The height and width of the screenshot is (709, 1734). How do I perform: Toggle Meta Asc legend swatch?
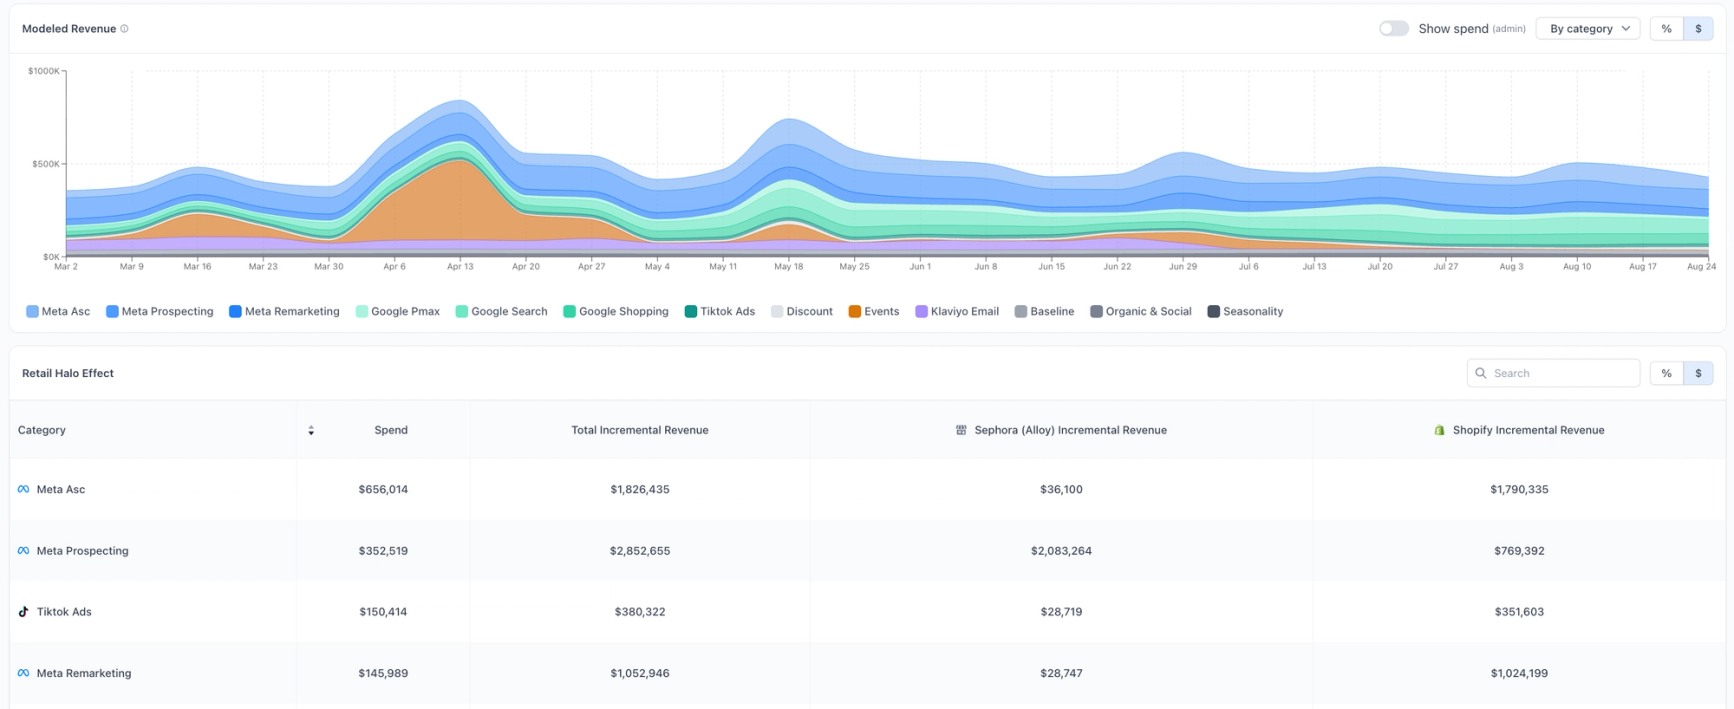(x=32, y=312)
